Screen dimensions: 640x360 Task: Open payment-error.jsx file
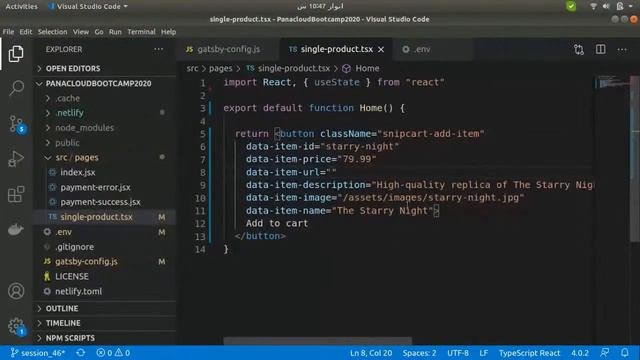coord(104,187)
